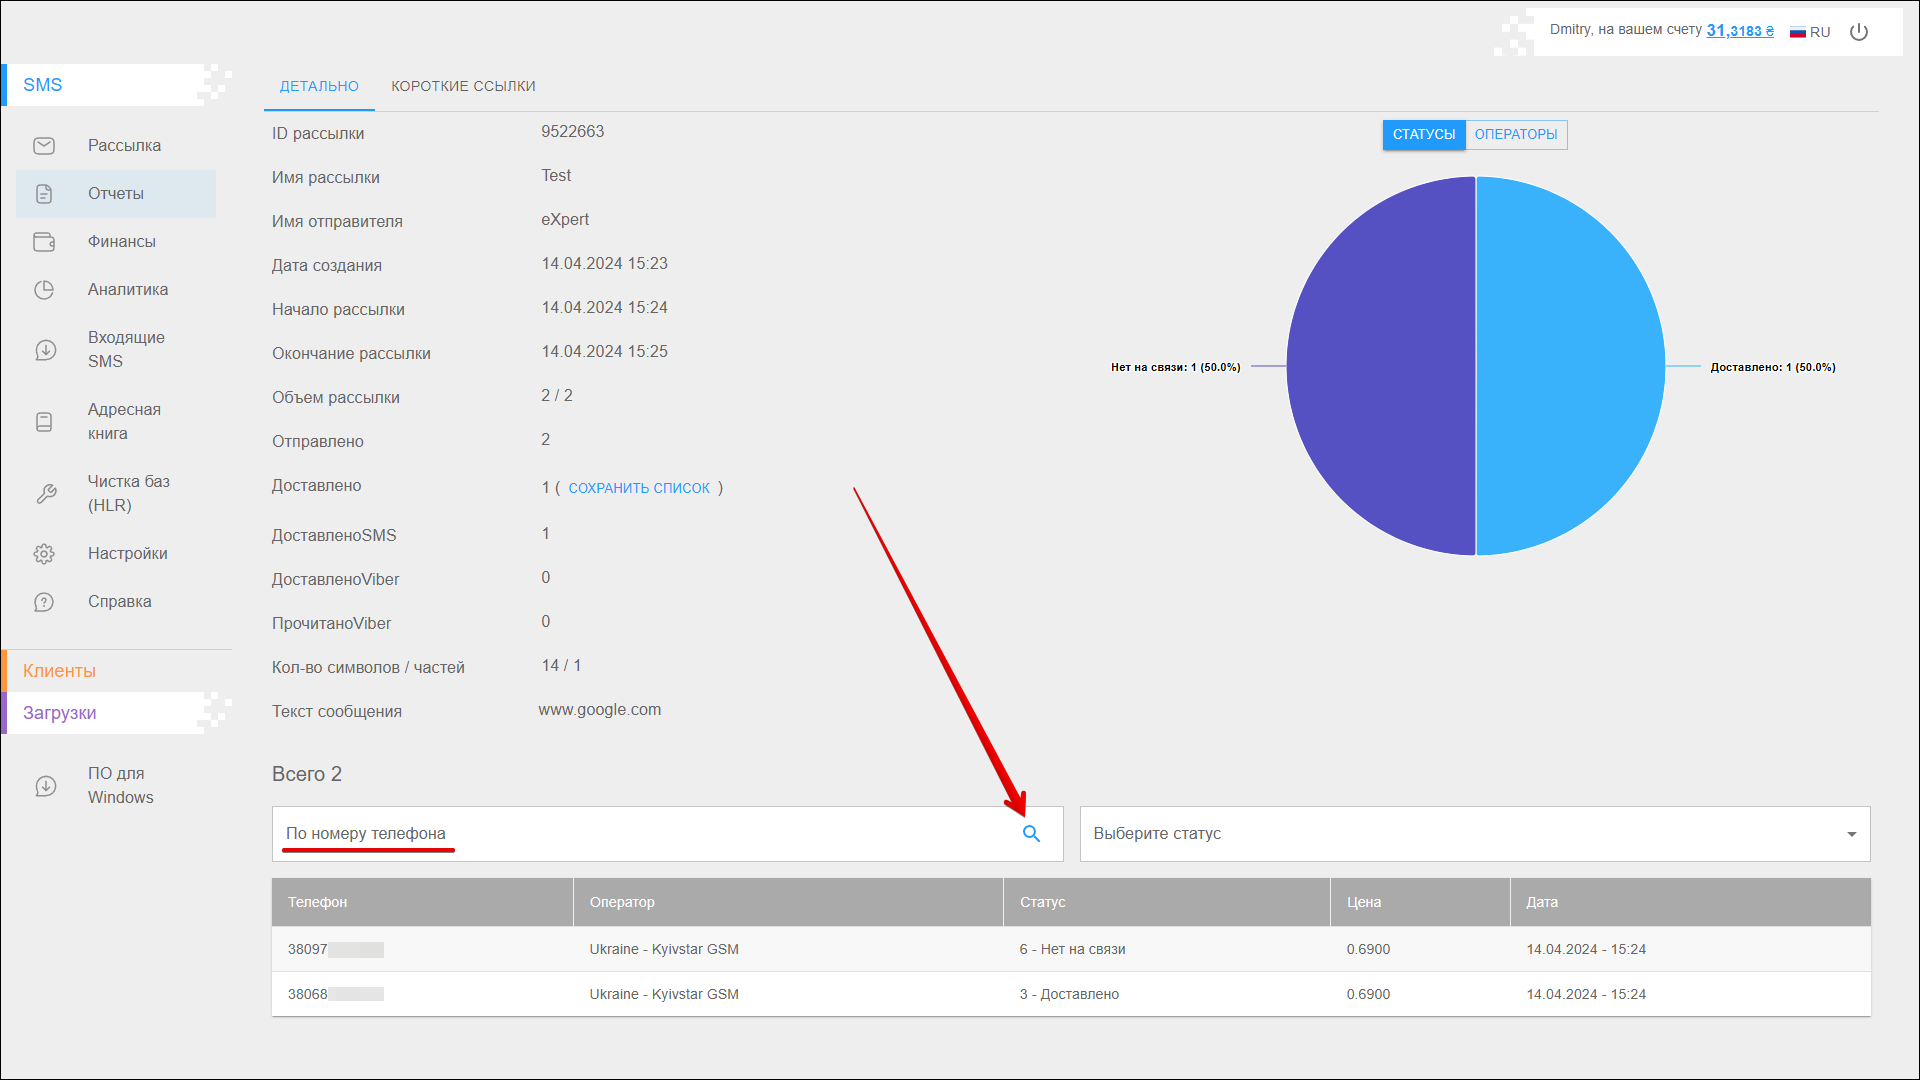
Task: Click the document icon beside Отчеты
Action: 44,194
